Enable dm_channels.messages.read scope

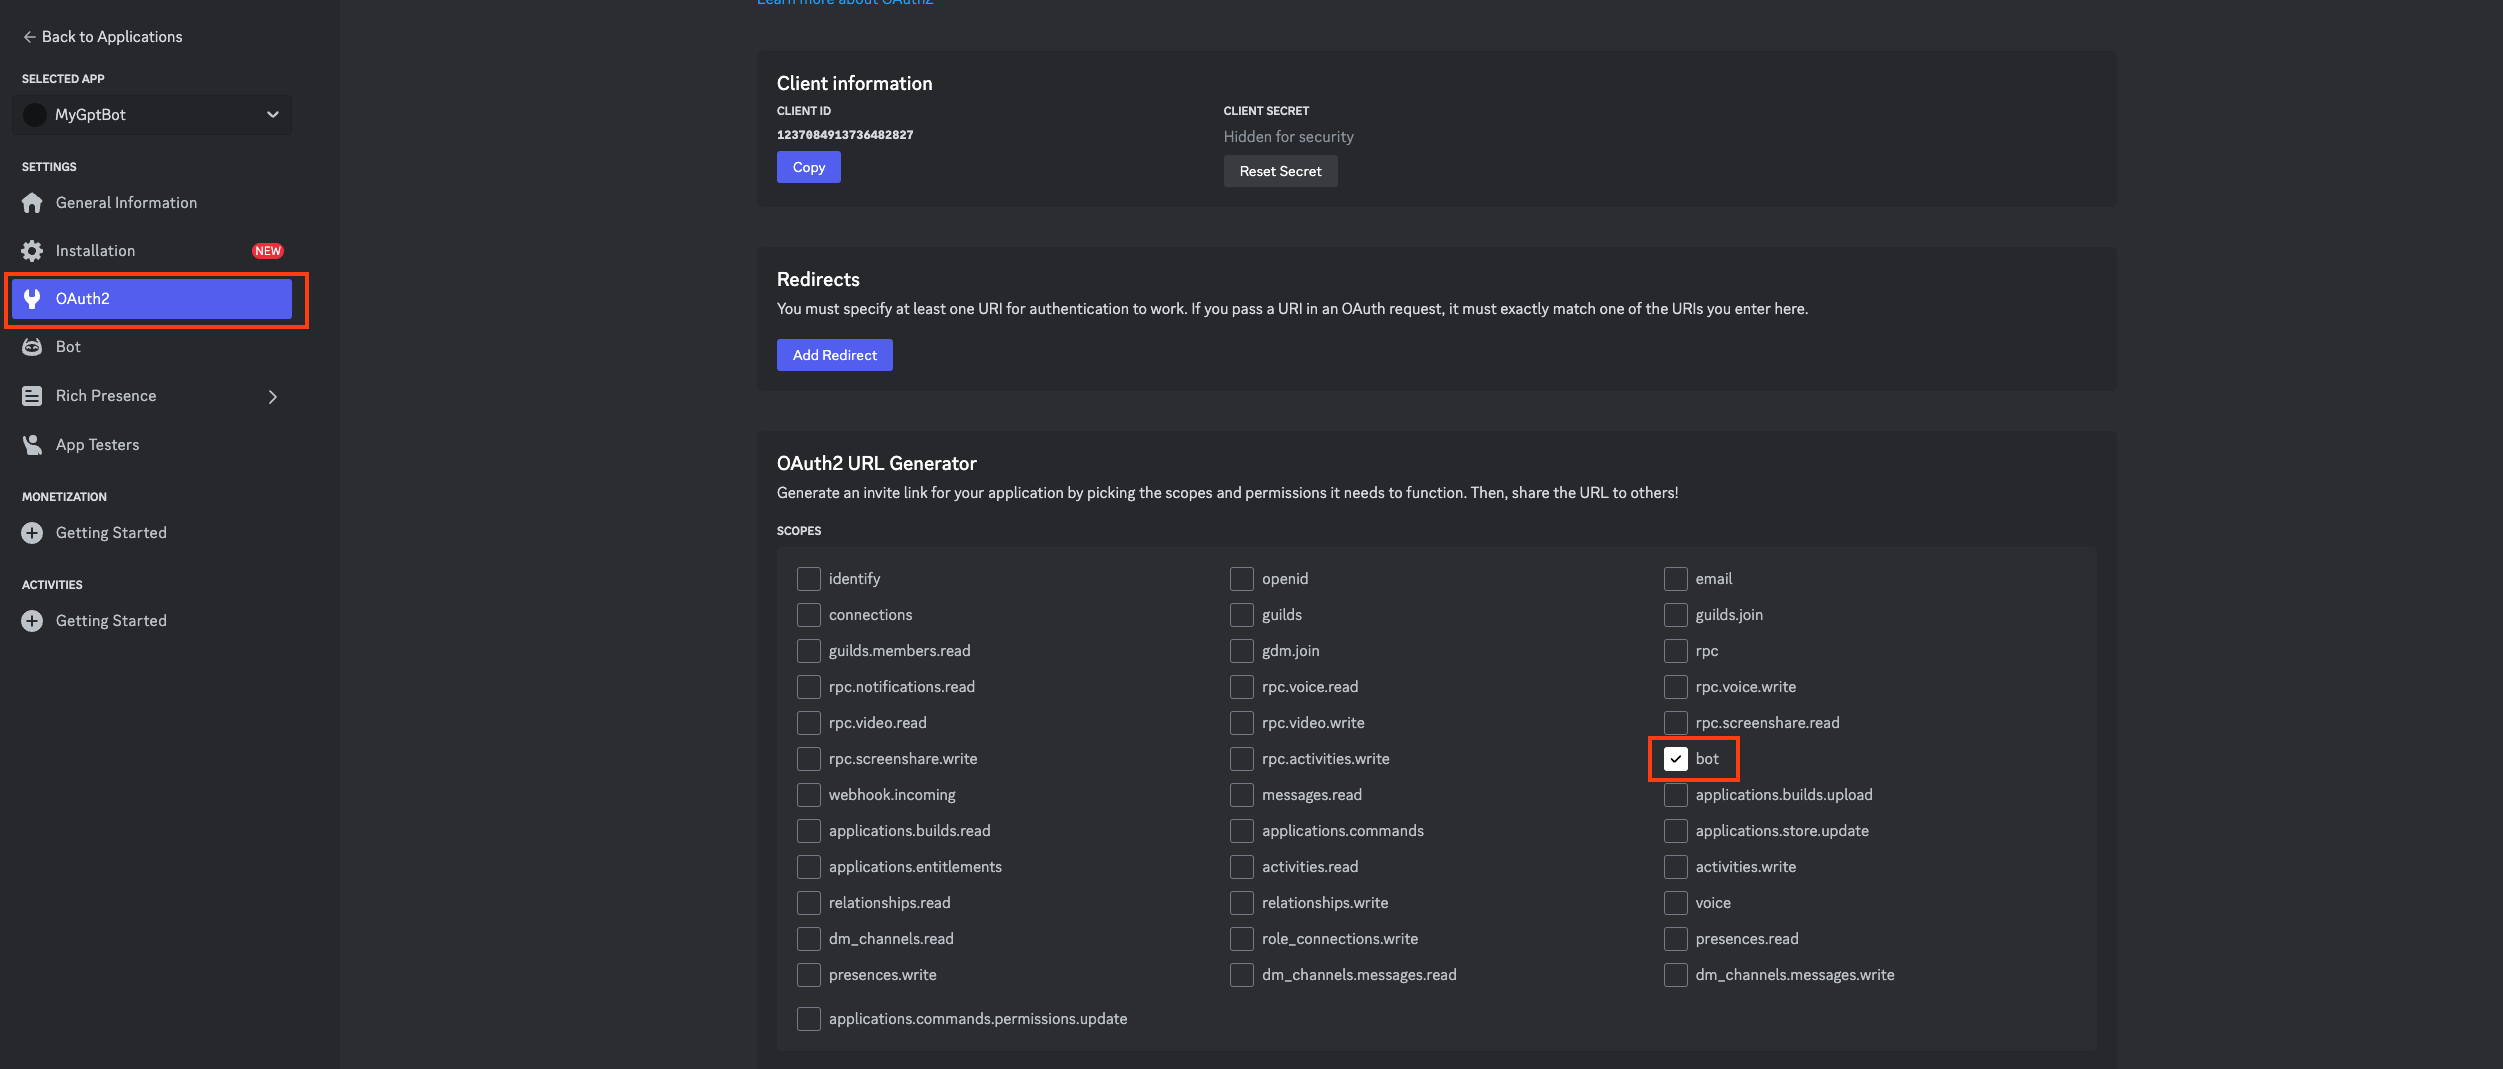click(x=1242, y=975)
